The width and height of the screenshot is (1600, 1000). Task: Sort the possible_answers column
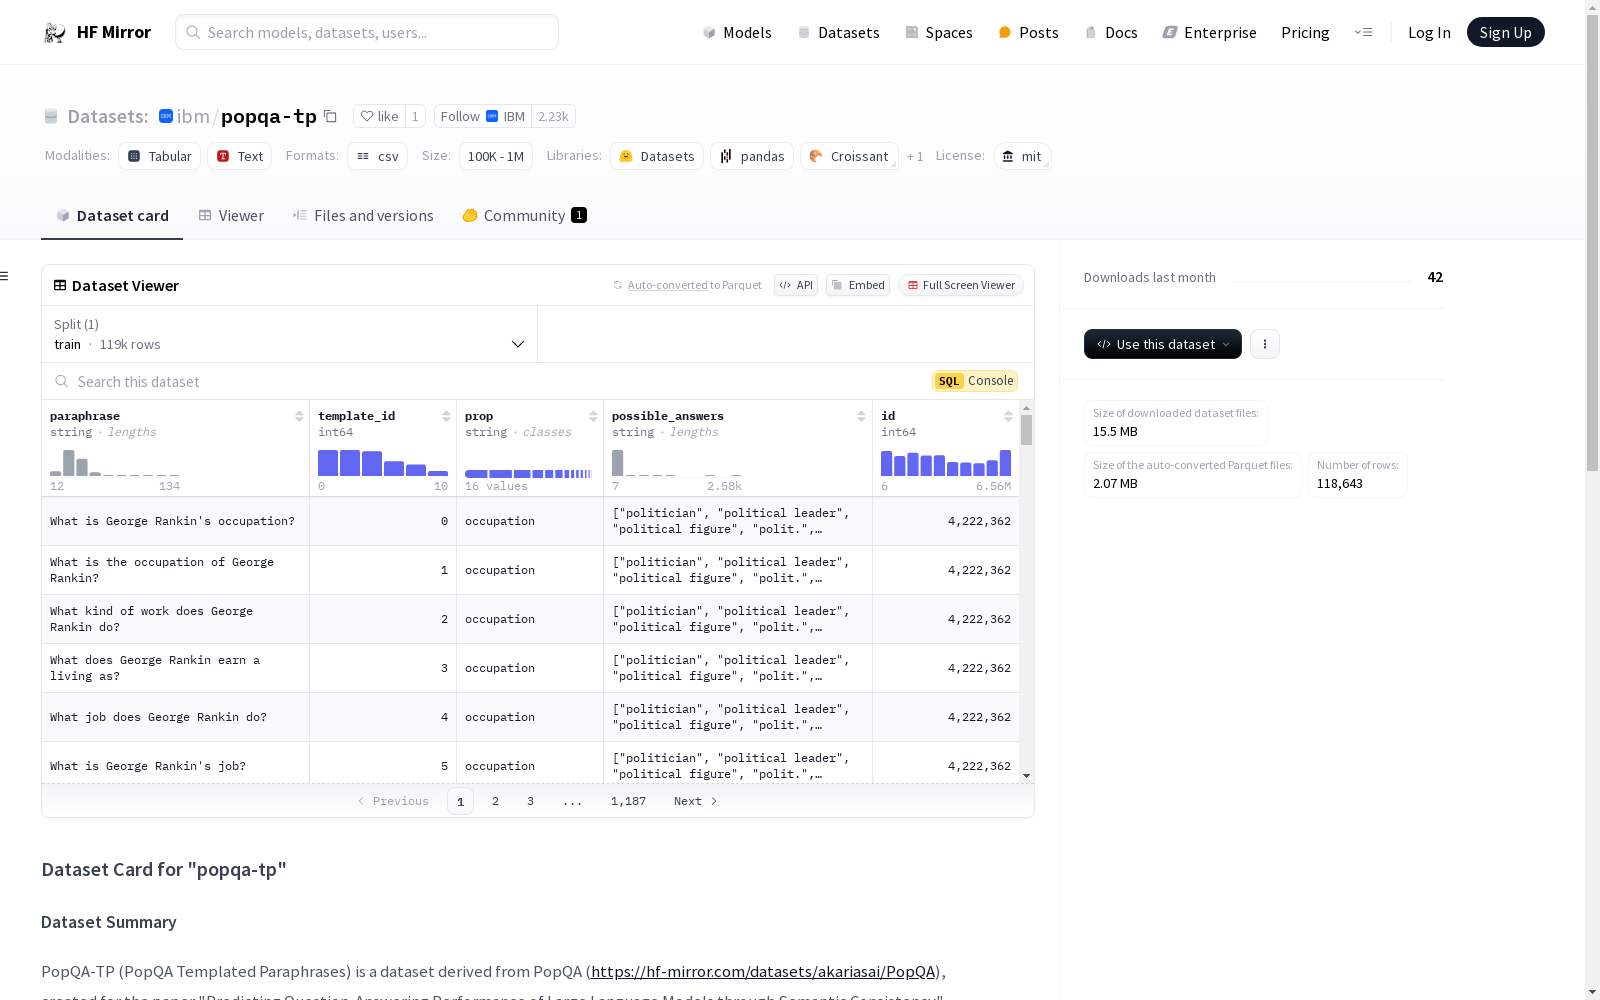[x=861, y=416]
